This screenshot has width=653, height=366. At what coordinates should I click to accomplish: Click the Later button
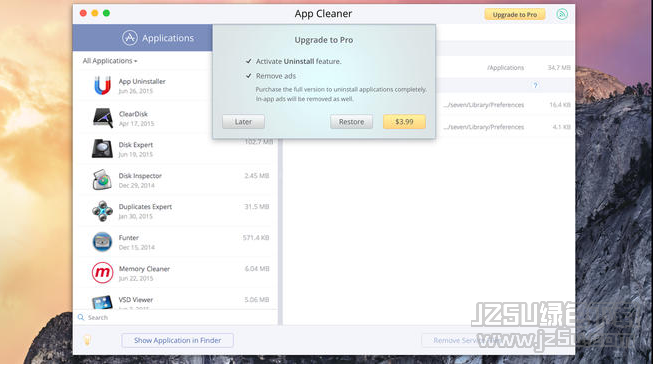tap(243, 122)
